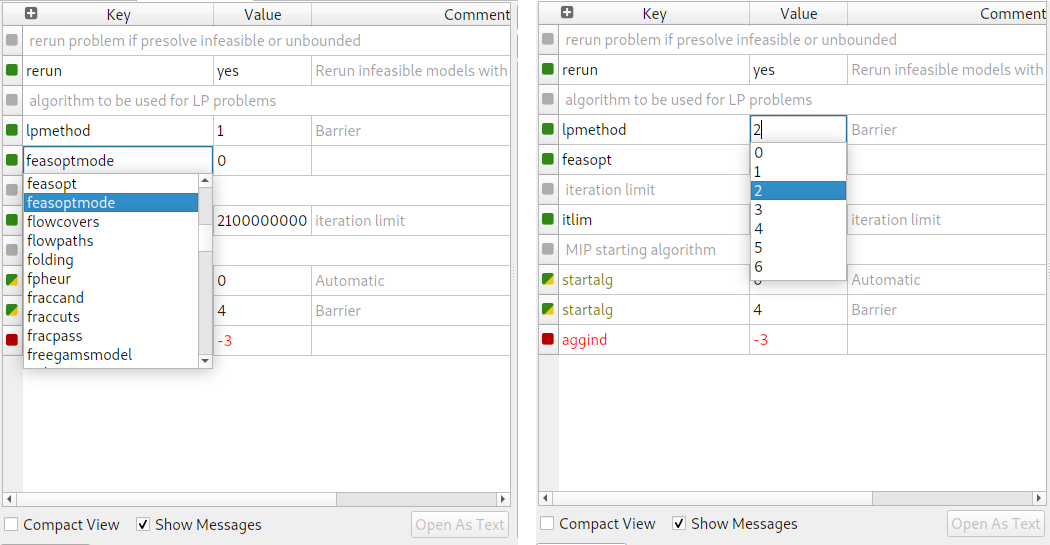Enable Compact View in left panel

pyautogui.click(x=11, y=524)
